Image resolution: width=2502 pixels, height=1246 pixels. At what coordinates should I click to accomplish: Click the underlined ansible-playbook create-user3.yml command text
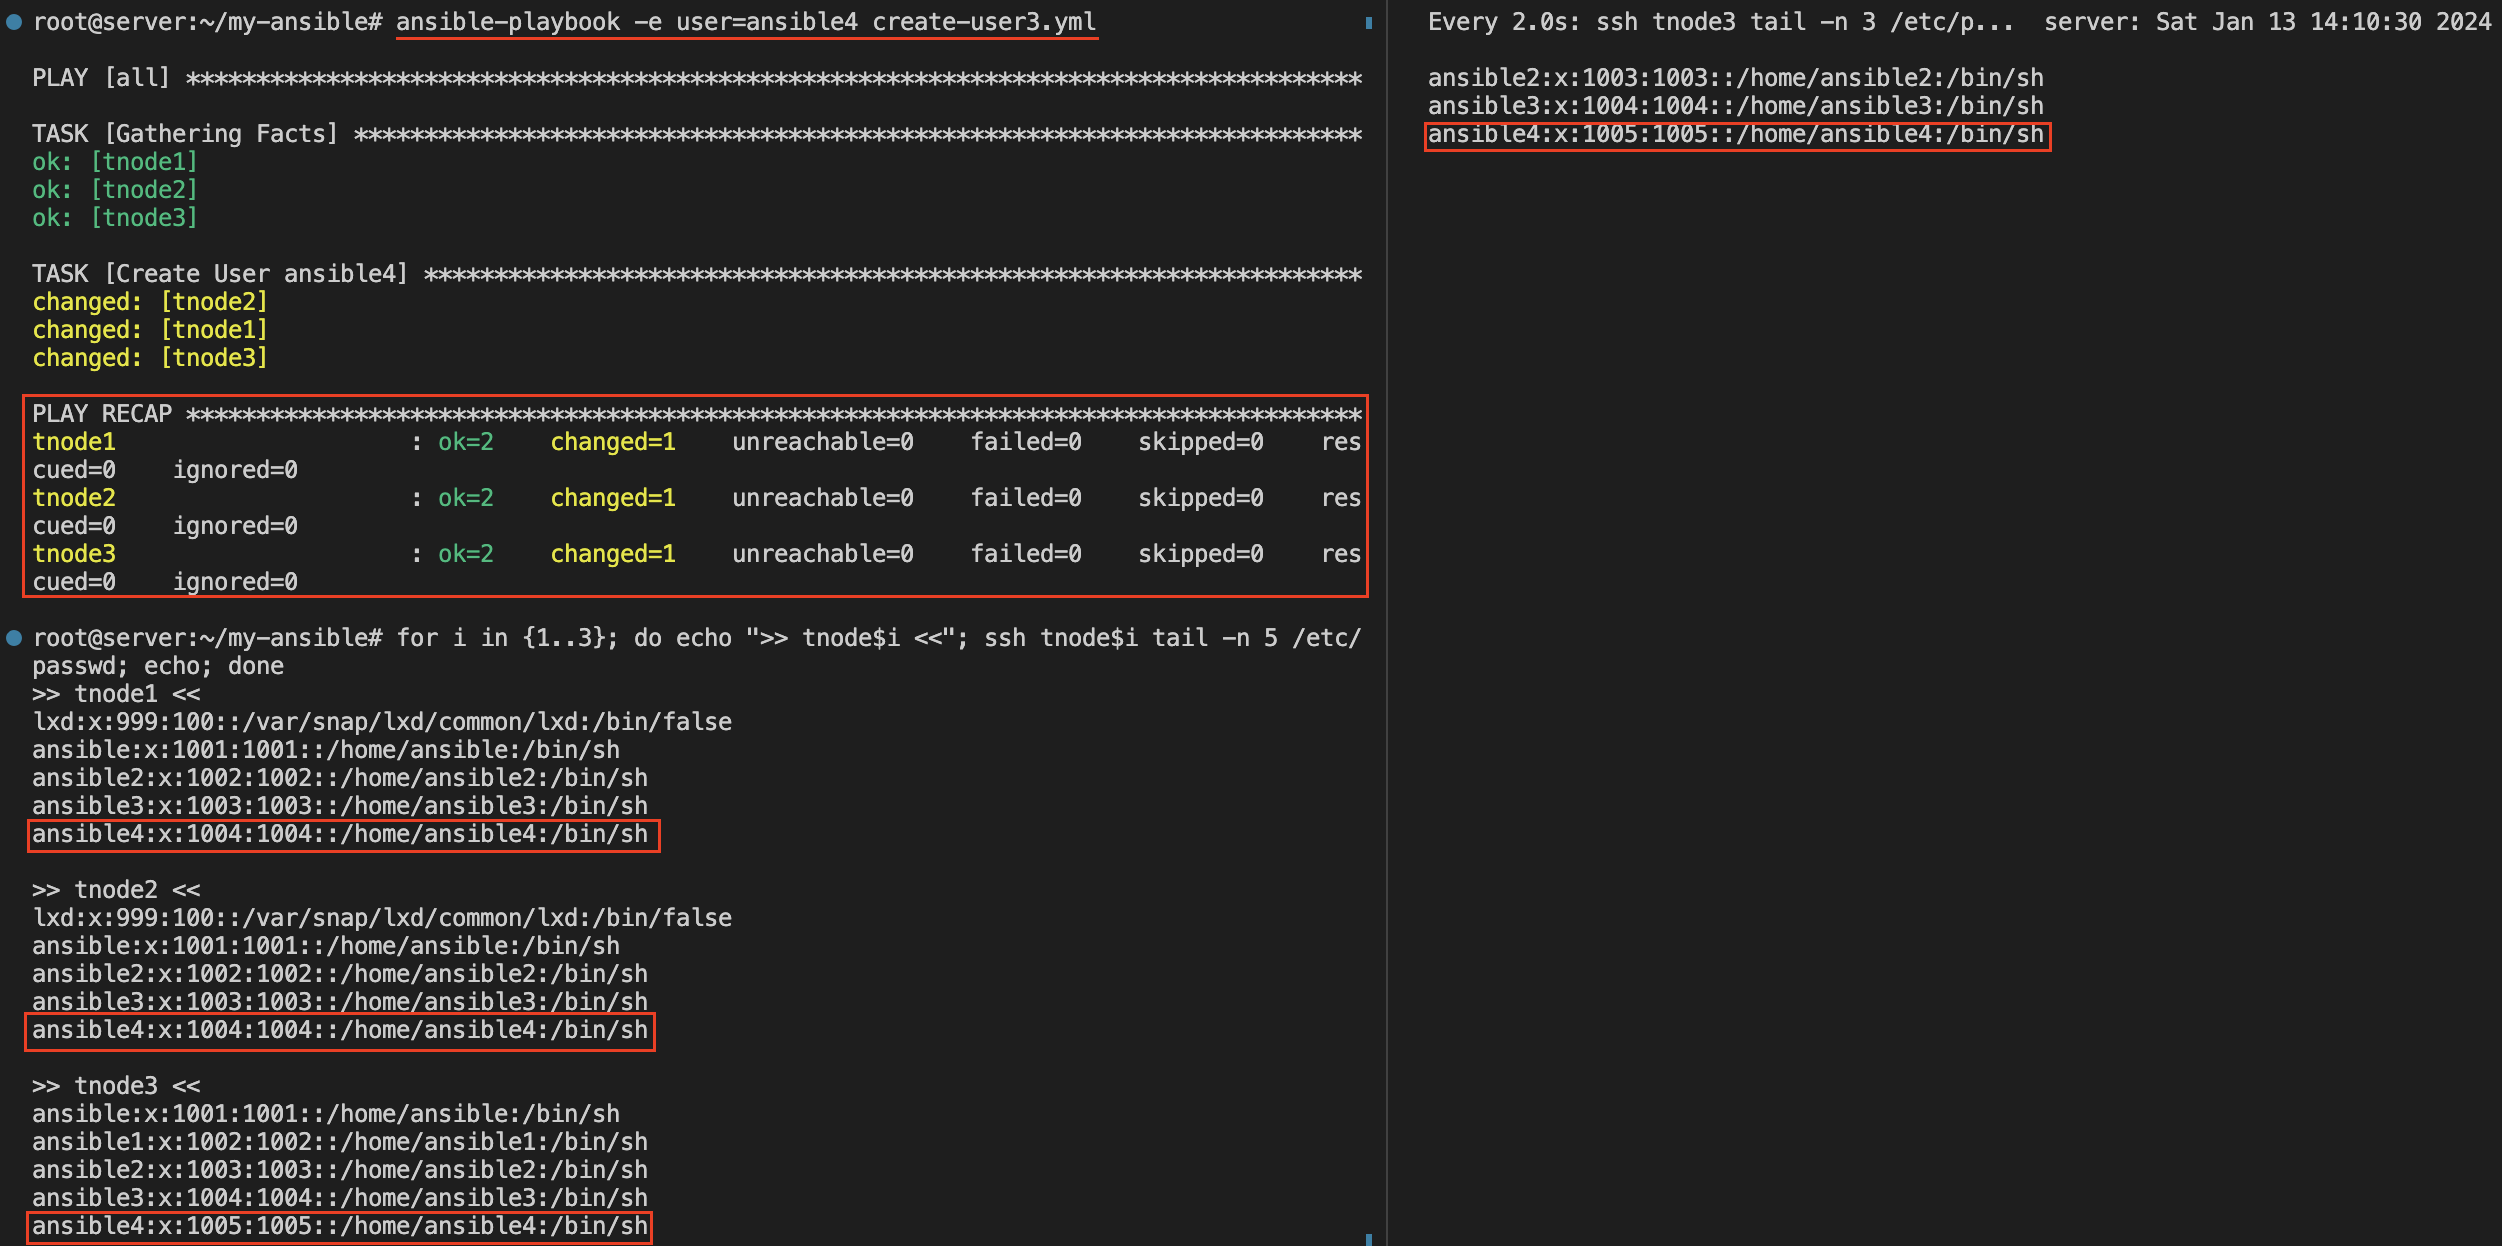point(746,22)
